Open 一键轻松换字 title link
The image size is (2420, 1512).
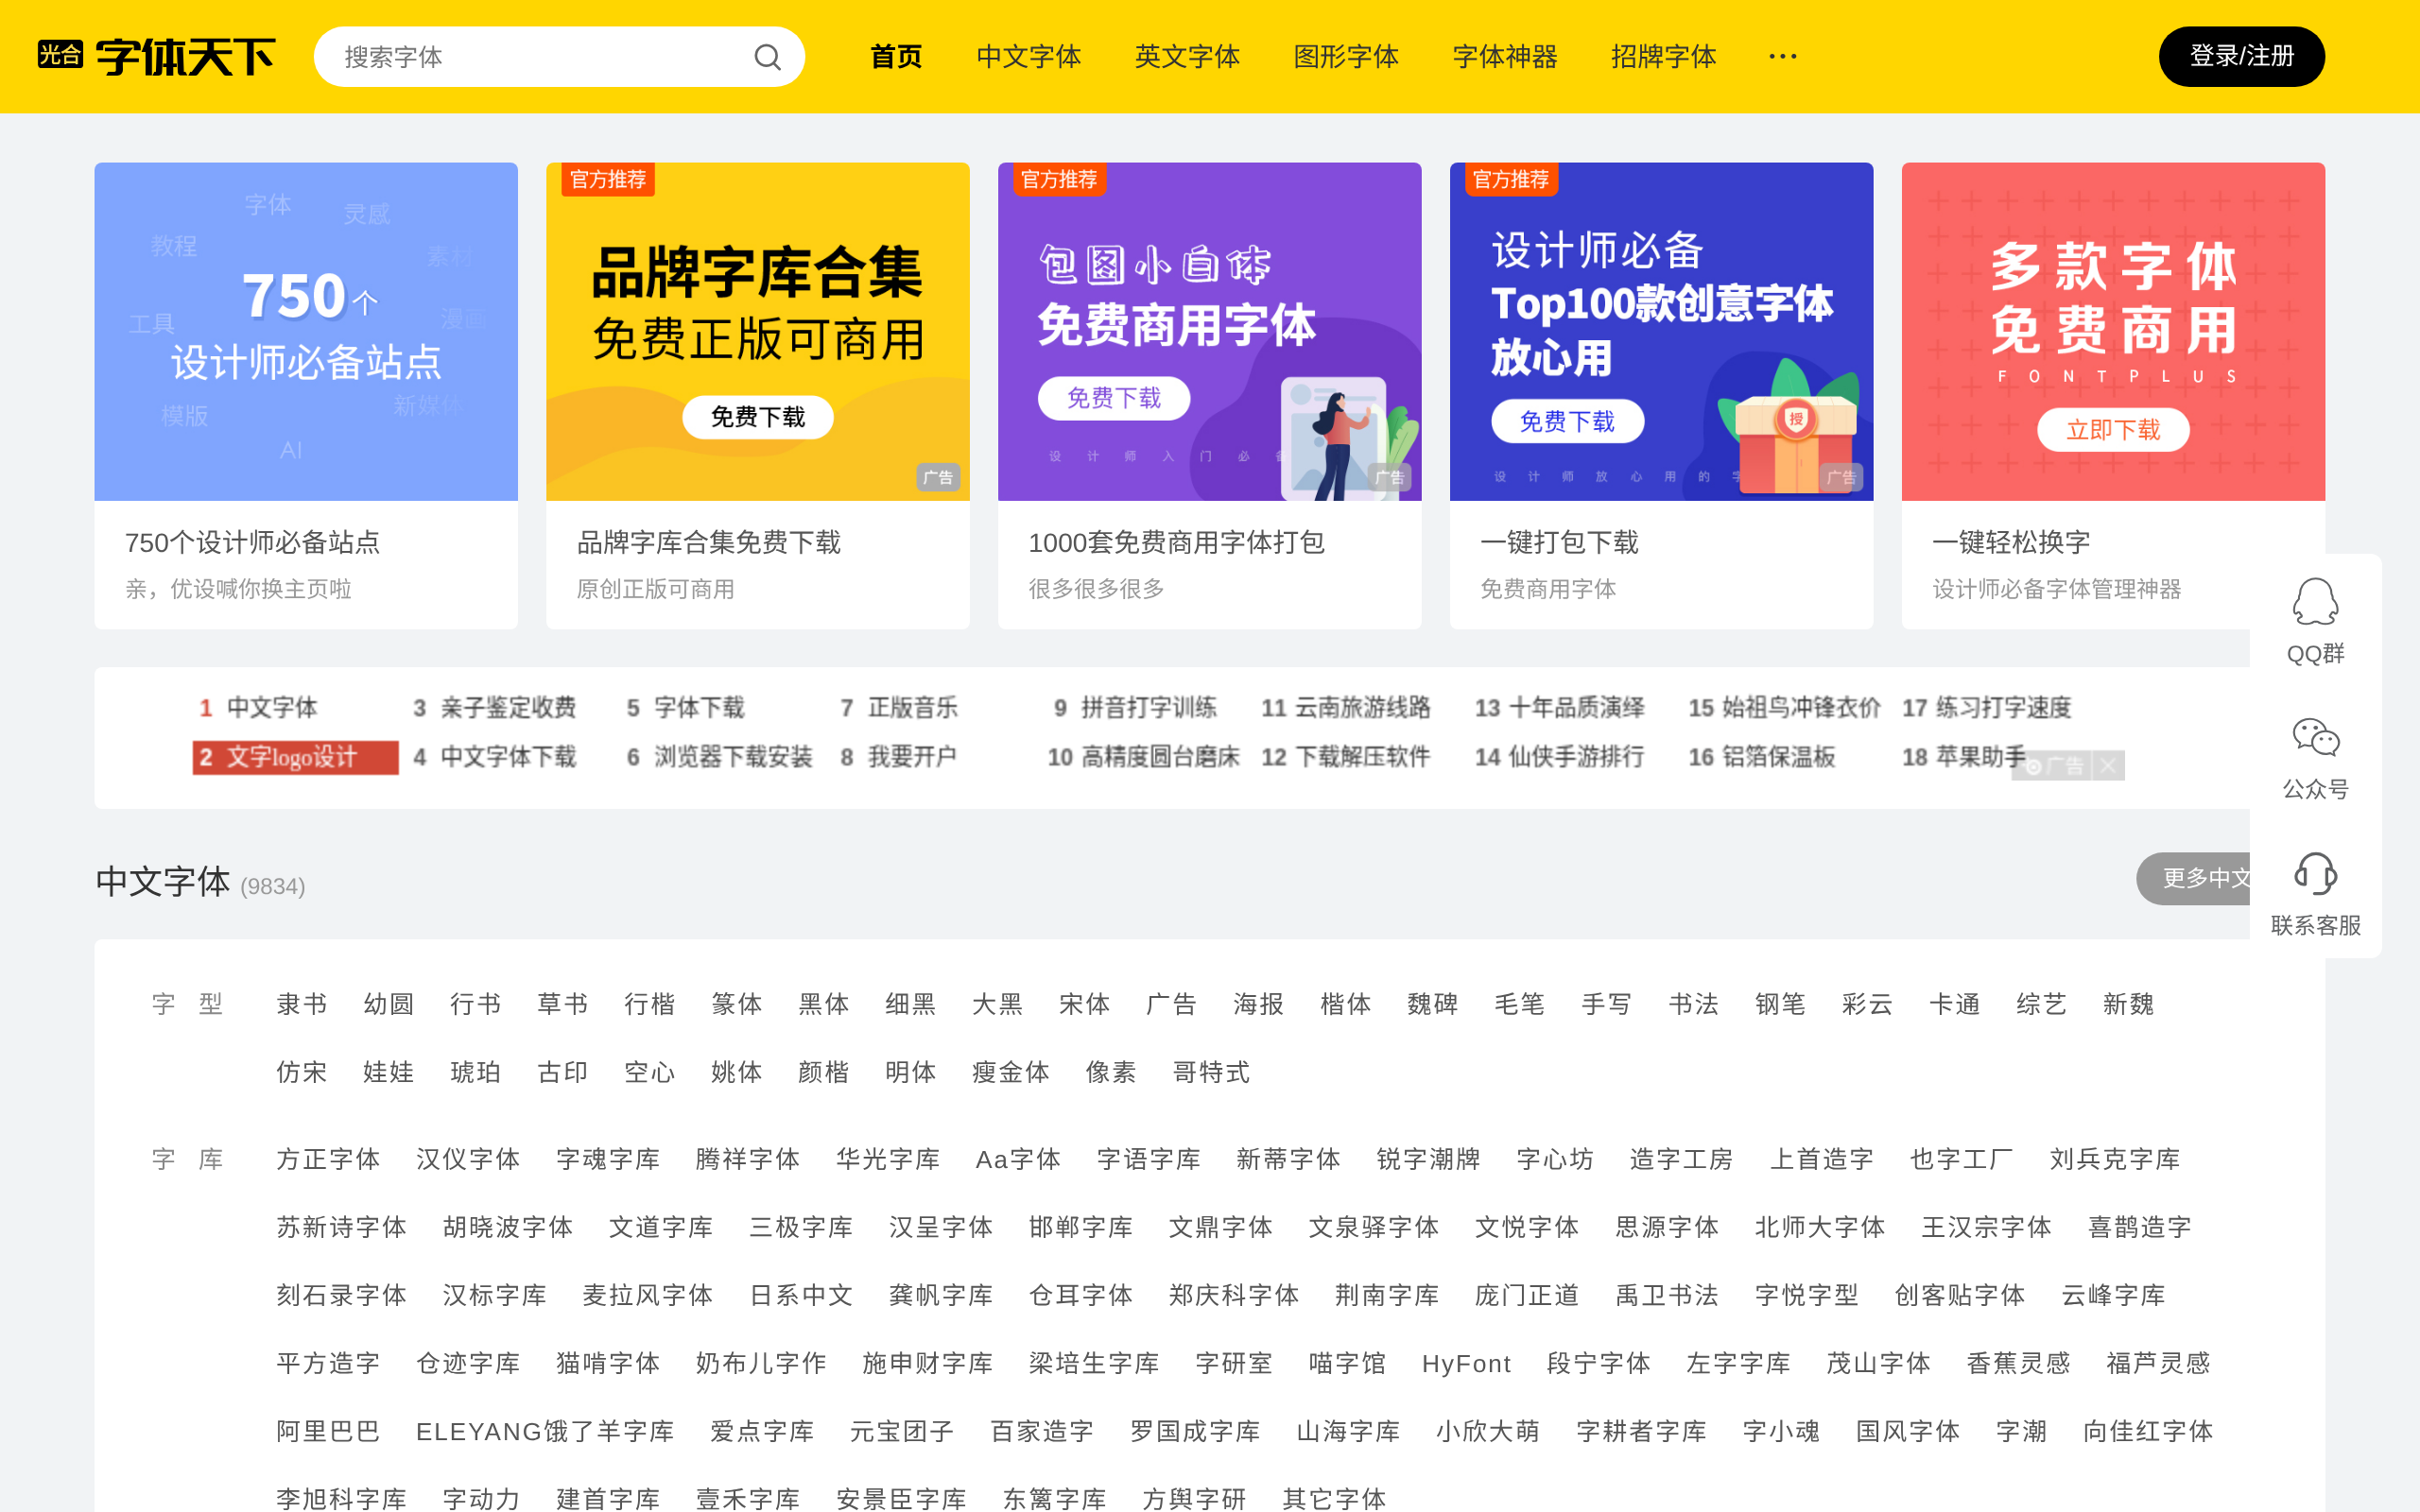click(x=2011, y=542)
